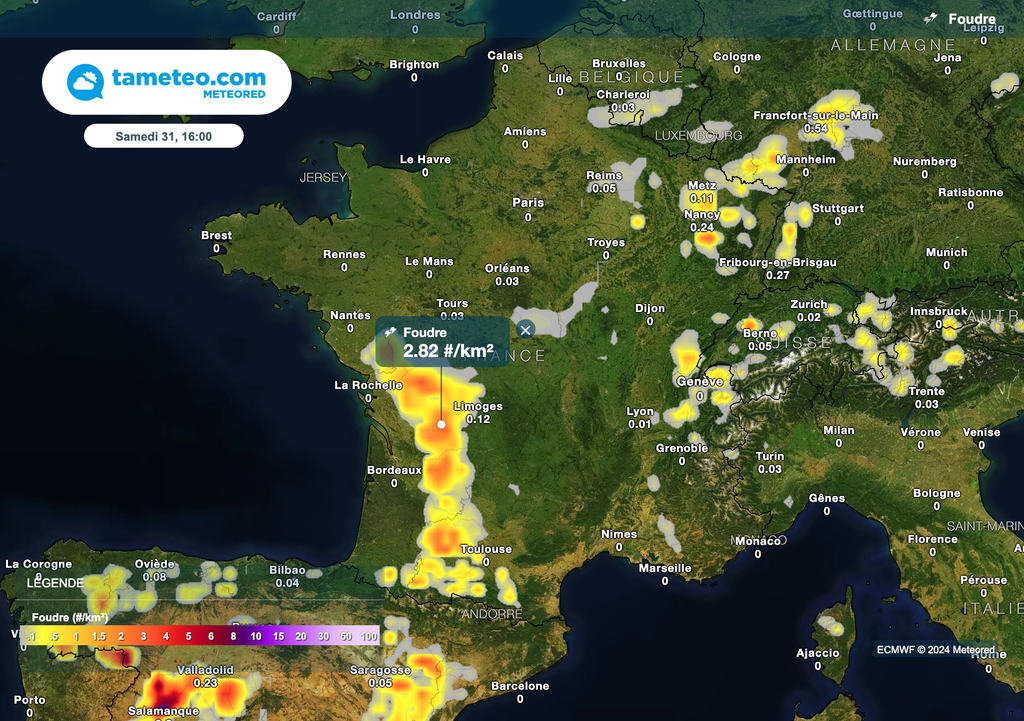This screenshot has height=721, width=1024.
Task: Open the Samedi 31, 16:00 time selector
Action: click(x=166, y=135)
